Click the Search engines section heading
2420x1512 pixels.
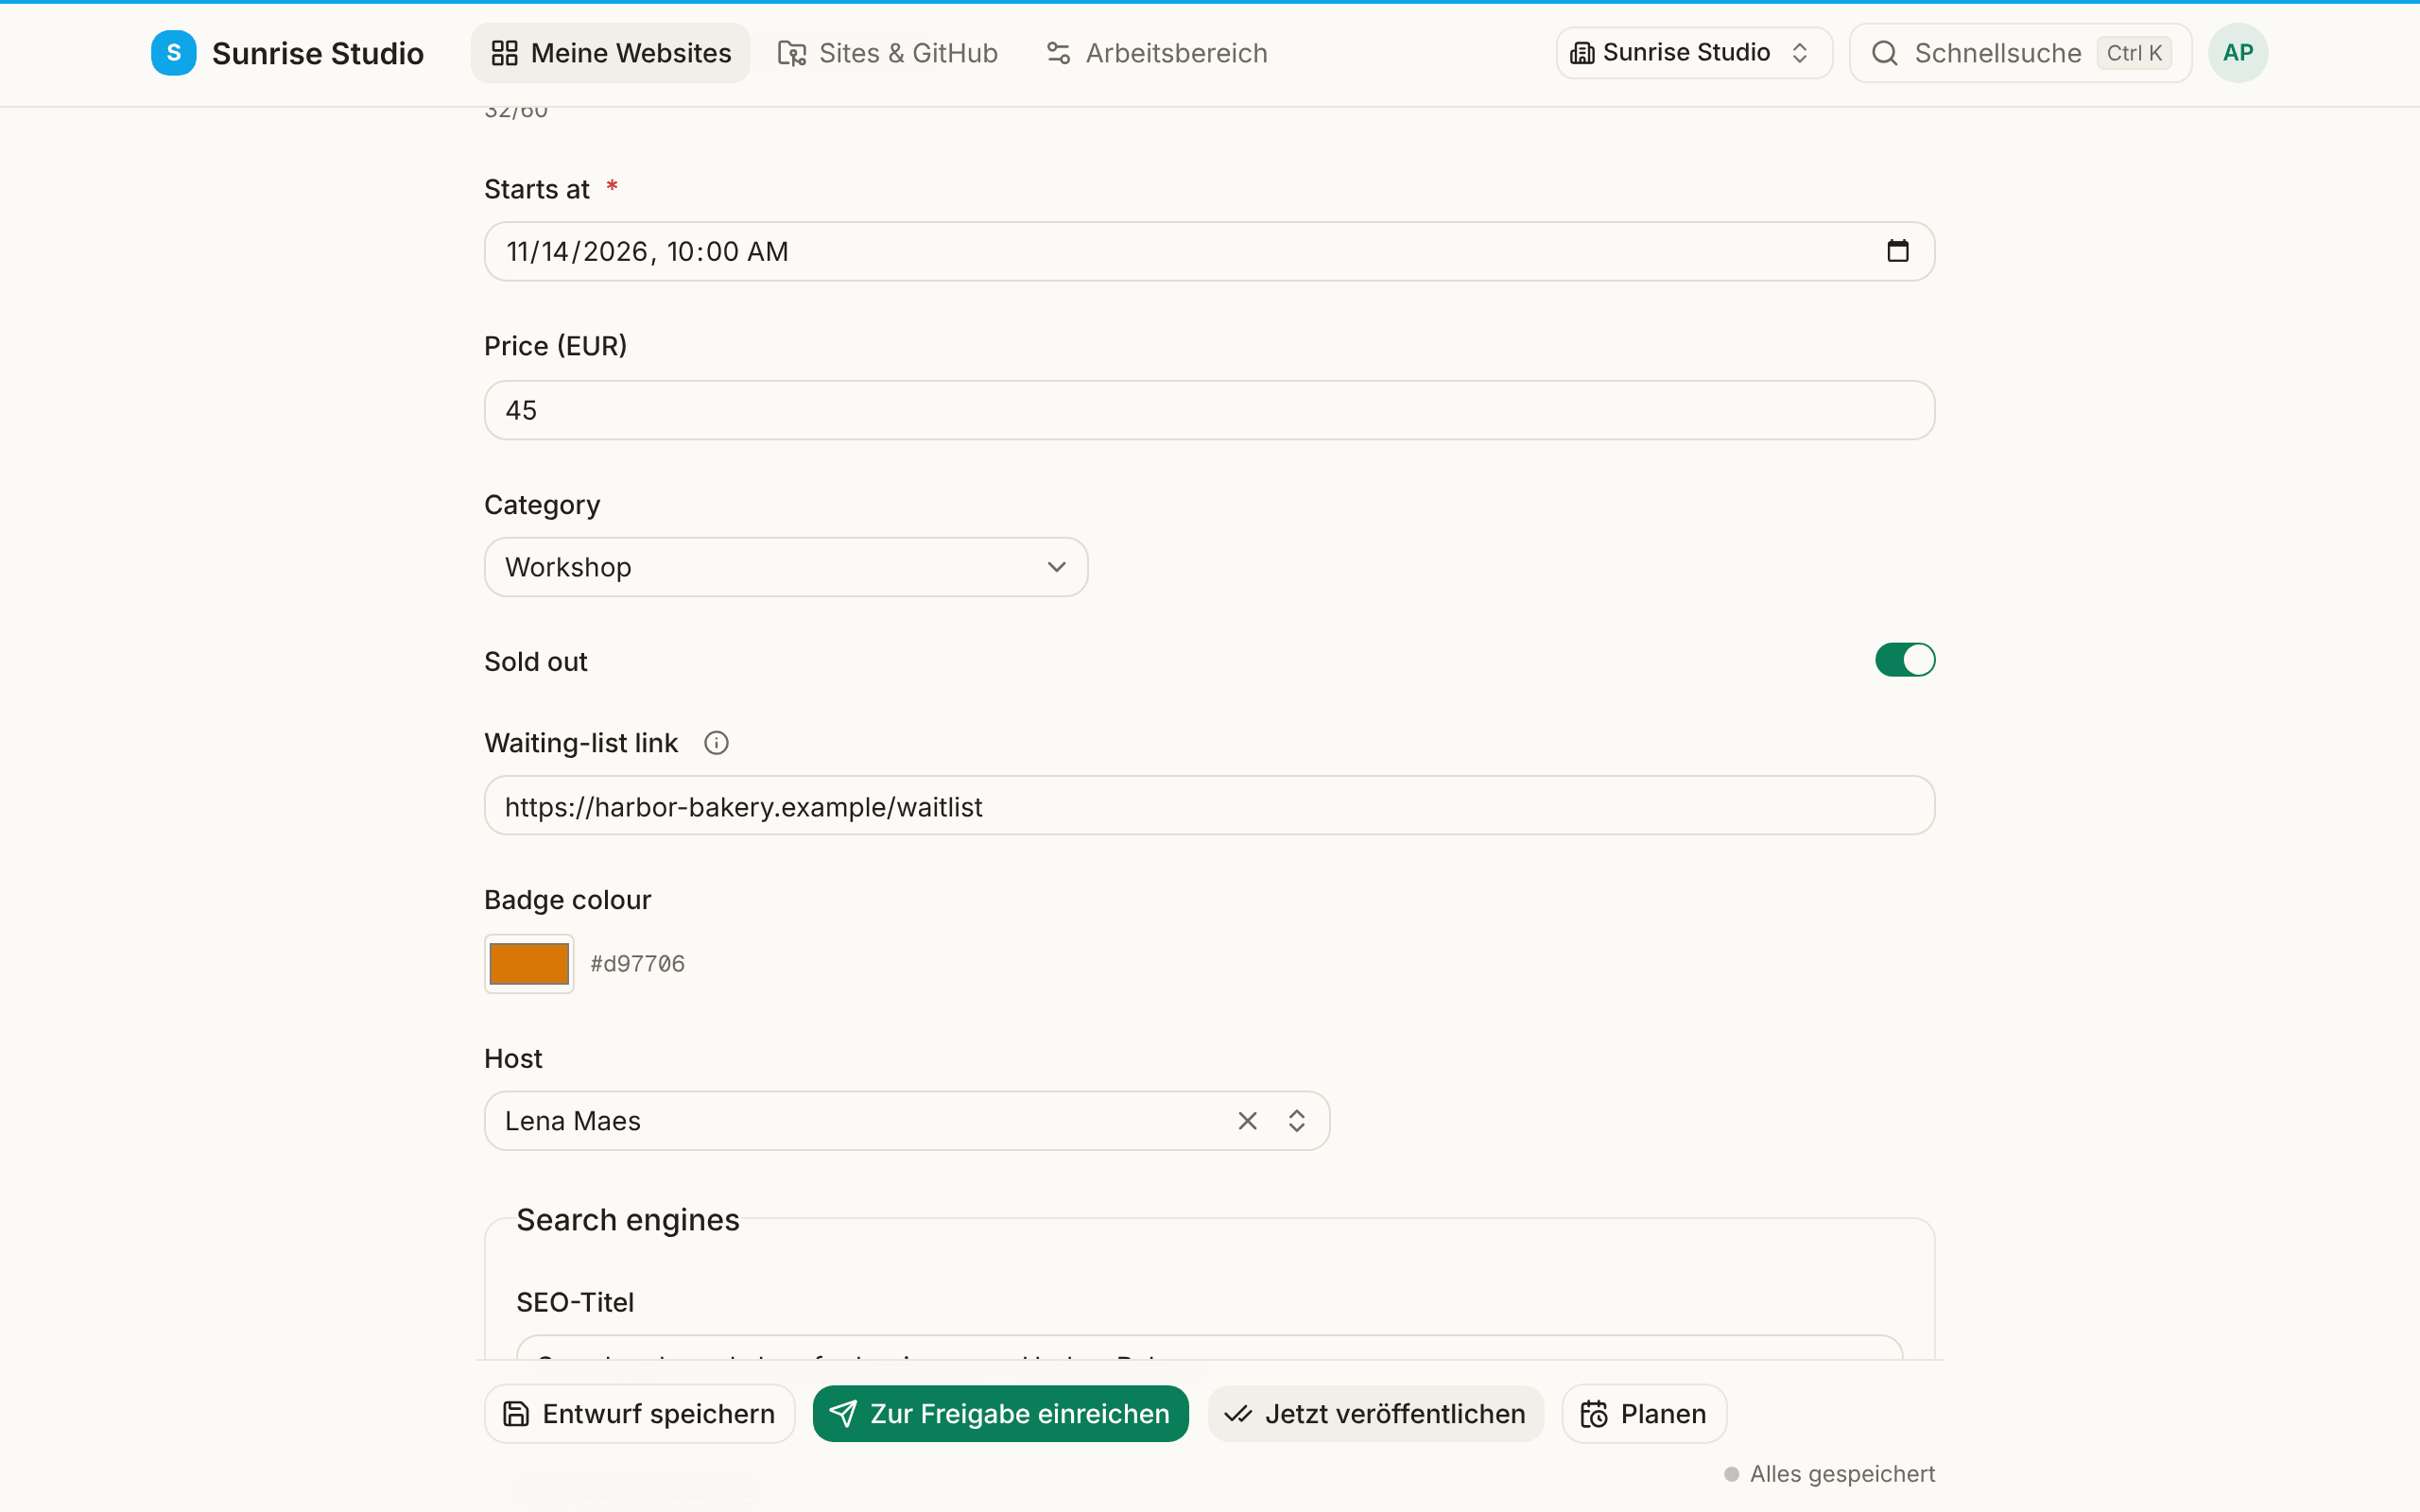pos(628,1220)
